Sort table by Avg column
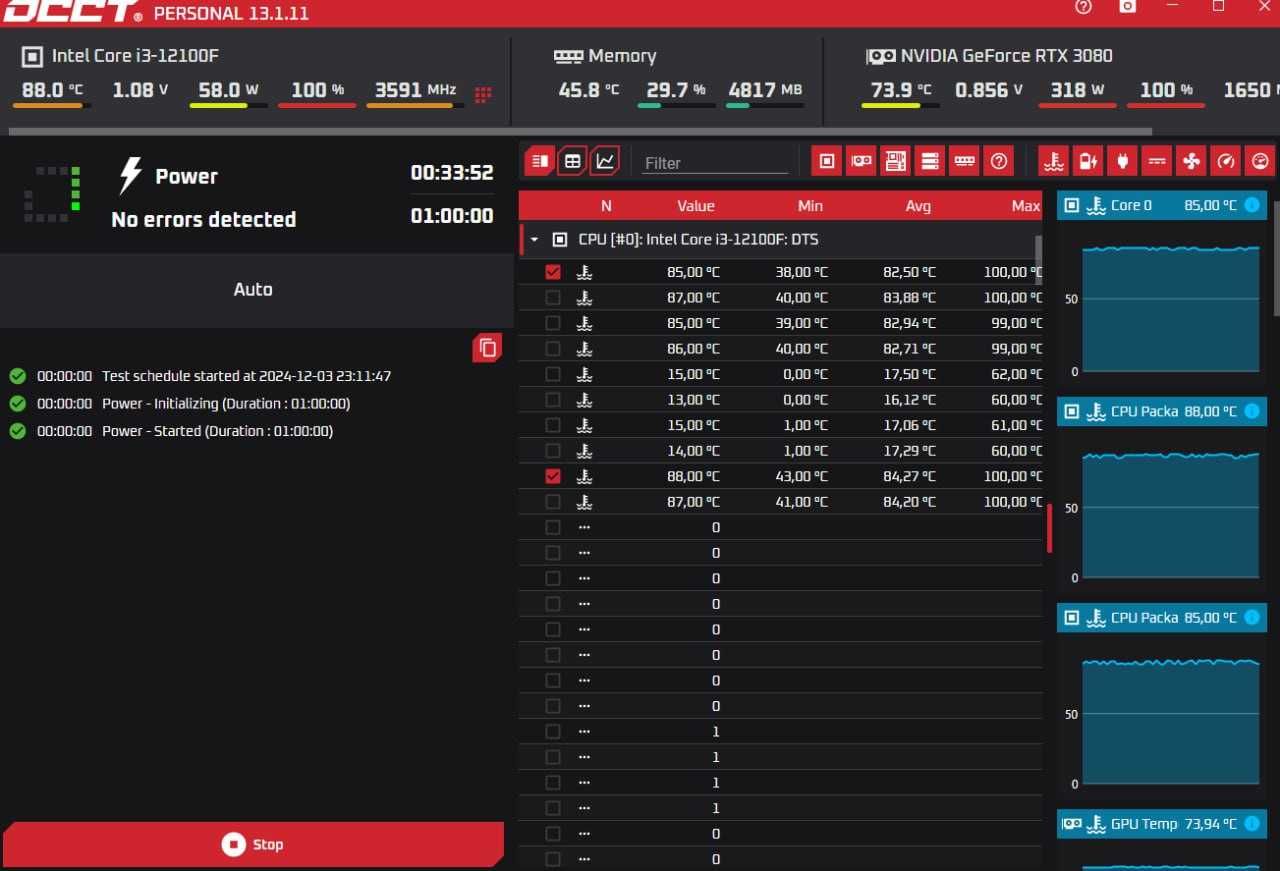This screenshot has width=1280, height=871. [918, 206]
